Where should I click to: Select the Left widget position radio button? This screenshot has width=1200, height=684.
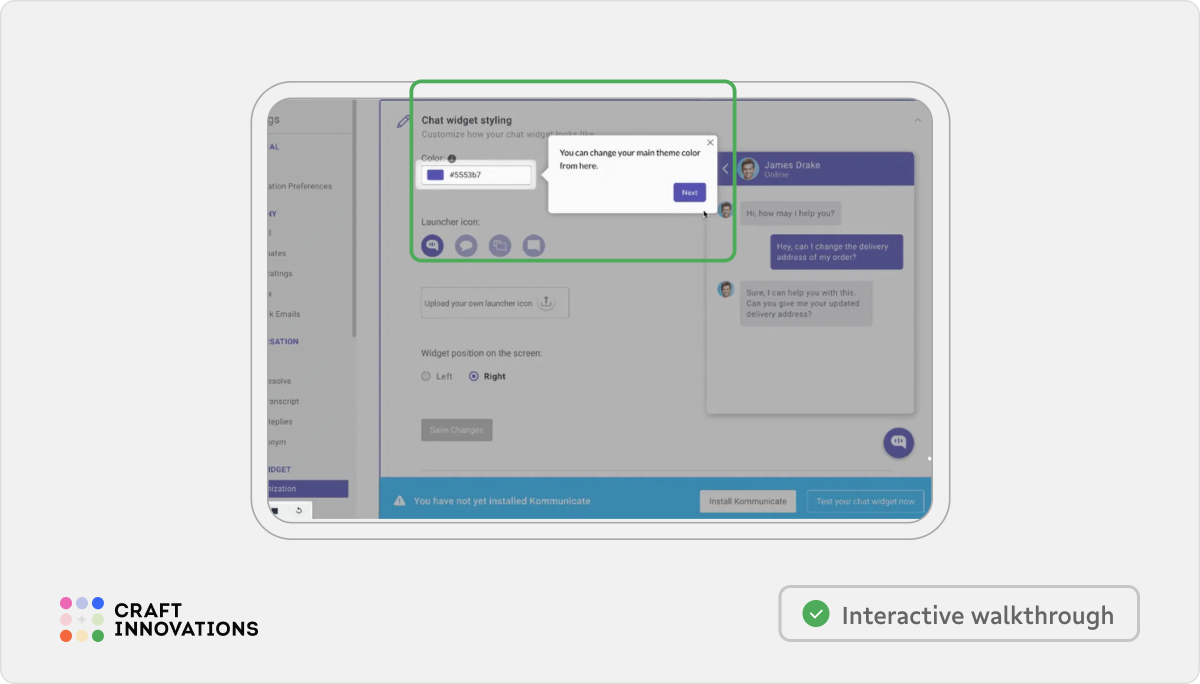(425, 376)
